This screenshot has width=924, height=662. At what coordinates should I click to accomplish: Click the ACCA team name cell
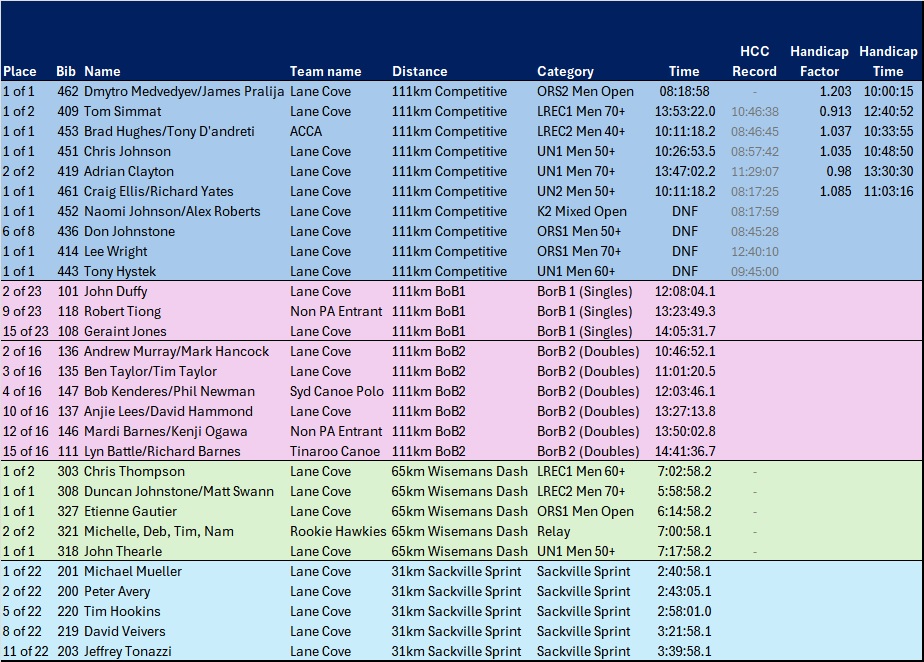point(307,131)
